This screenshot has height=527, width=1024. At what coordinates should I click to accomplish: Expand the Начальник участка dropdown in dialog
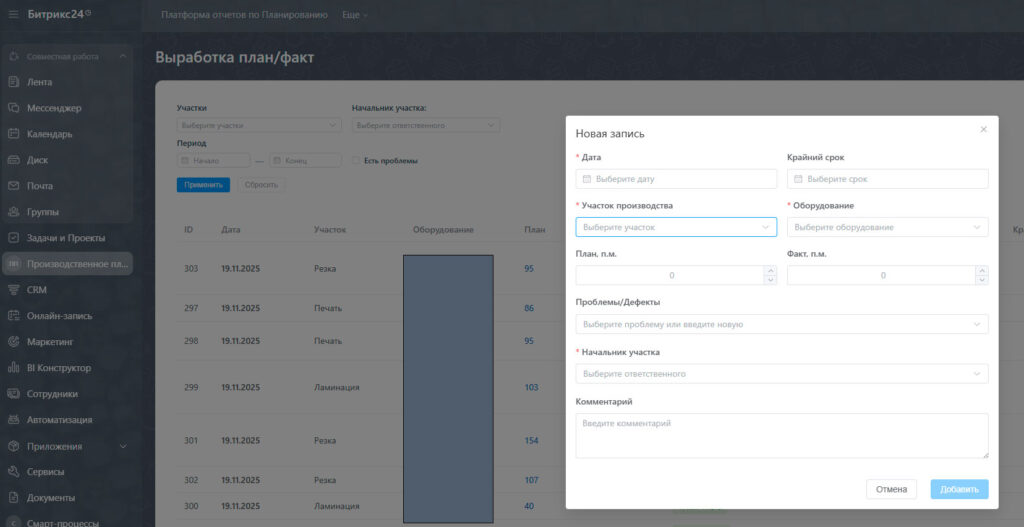coord(781,374)
